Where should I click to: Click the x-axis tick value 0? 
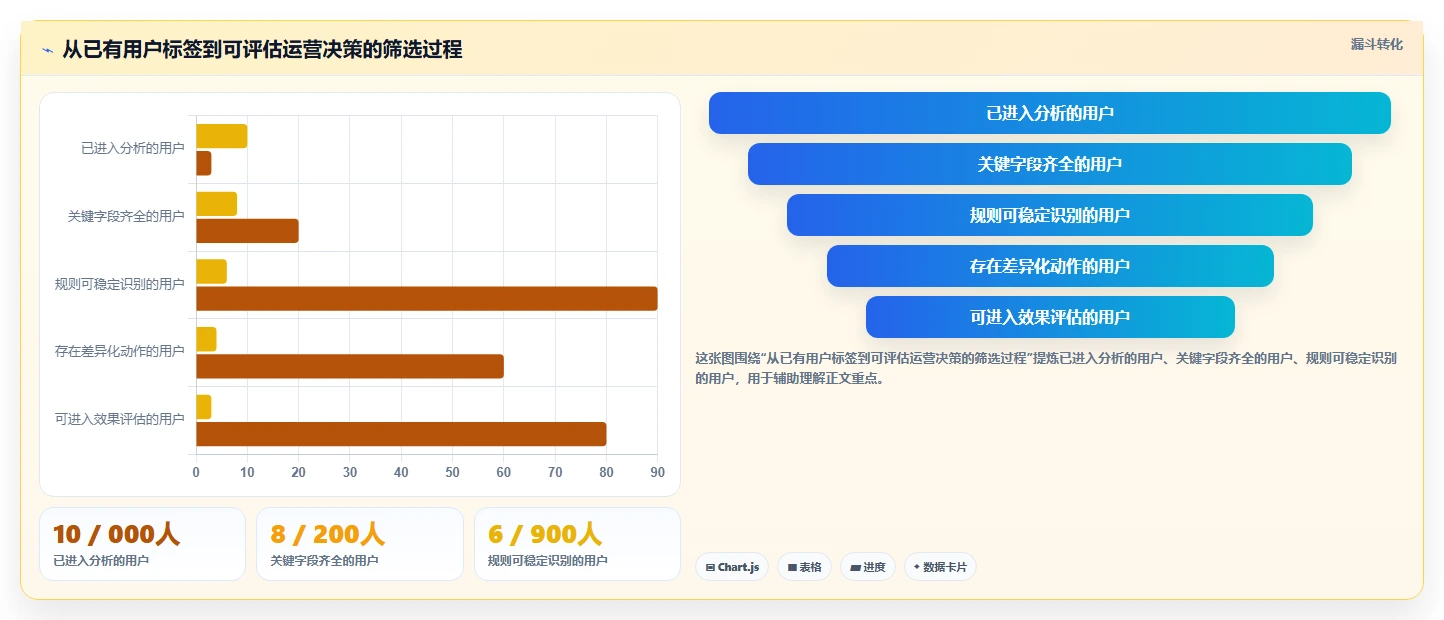click(x=196, y=472)
